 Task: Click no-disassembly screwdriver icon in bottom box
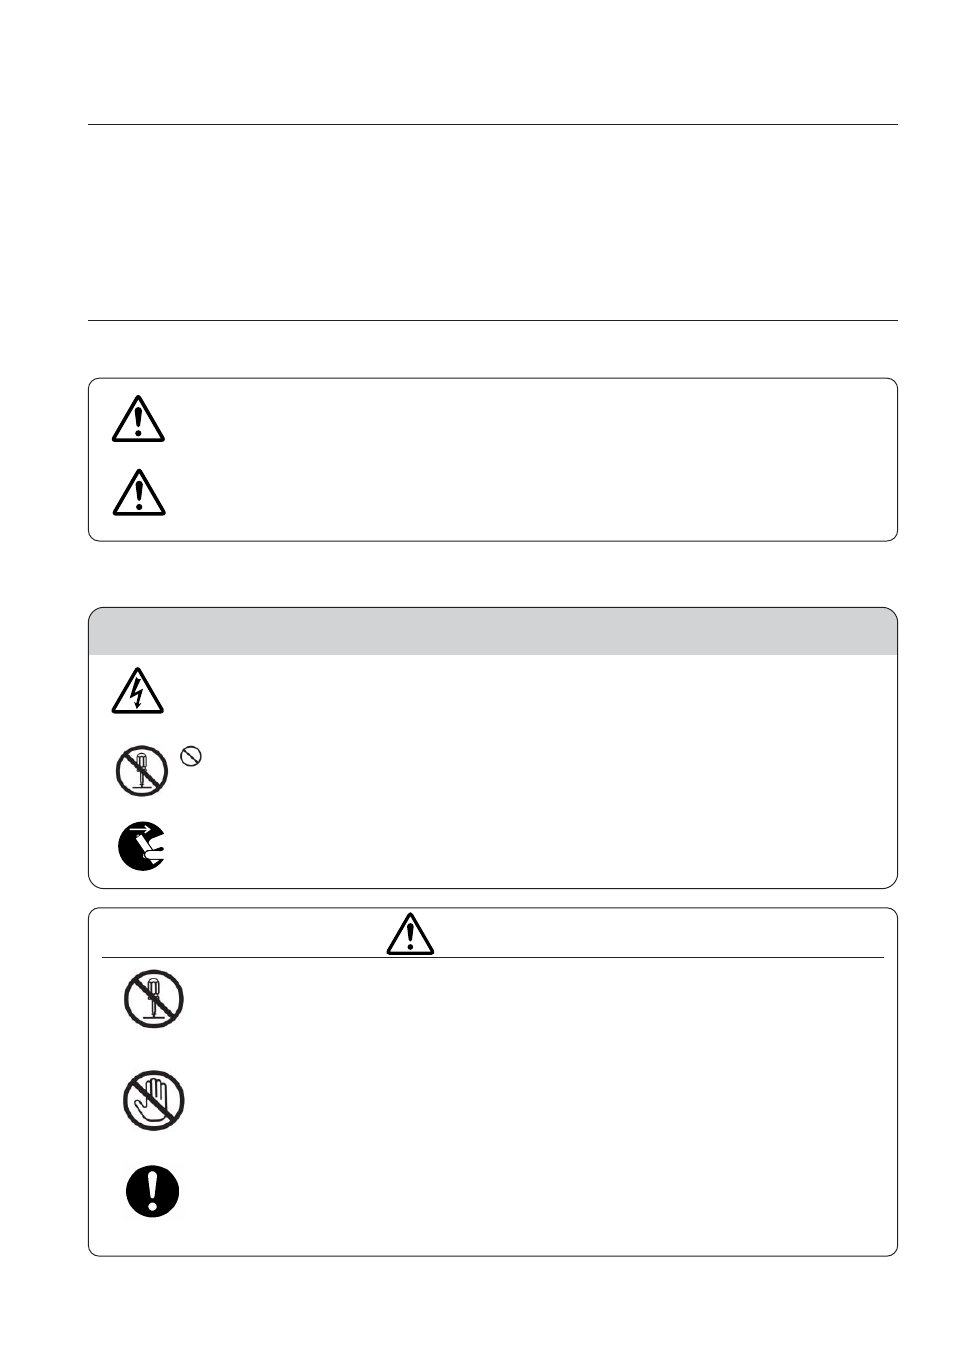[x=153, y=999]
